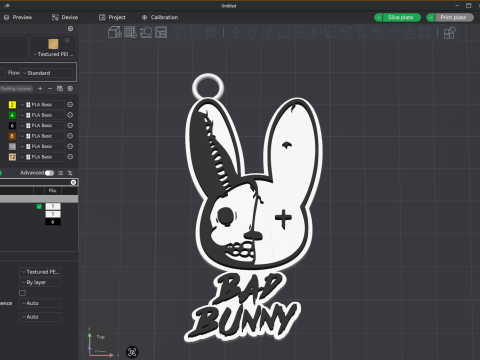Viewport: 480px width, 360px height.
Task: Switch to the Device tab
Action: point(65,17)
